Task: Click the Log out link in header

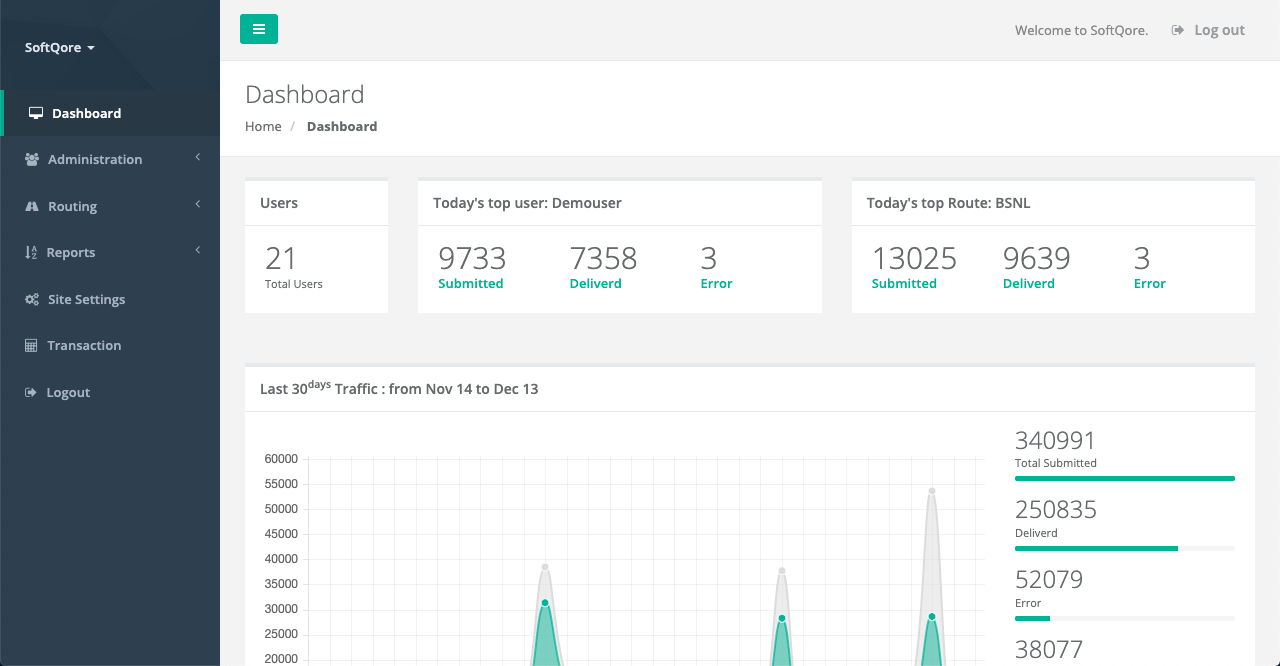Action: pos(1208,30)
